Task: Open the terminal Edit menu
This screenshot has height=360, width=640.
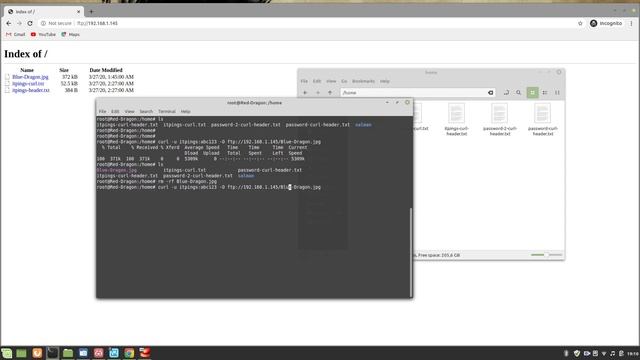Action: 115,111
